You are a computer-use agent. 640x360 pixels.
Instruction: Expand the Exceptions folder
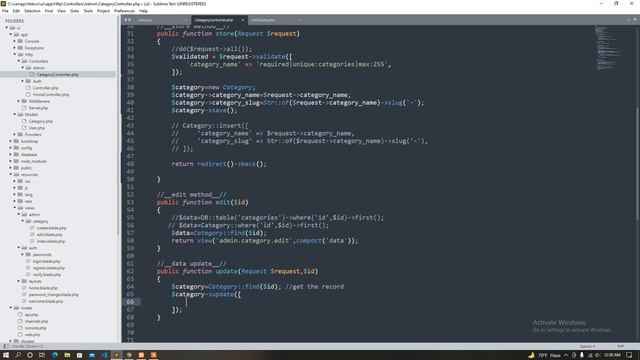tap(15, 48)
